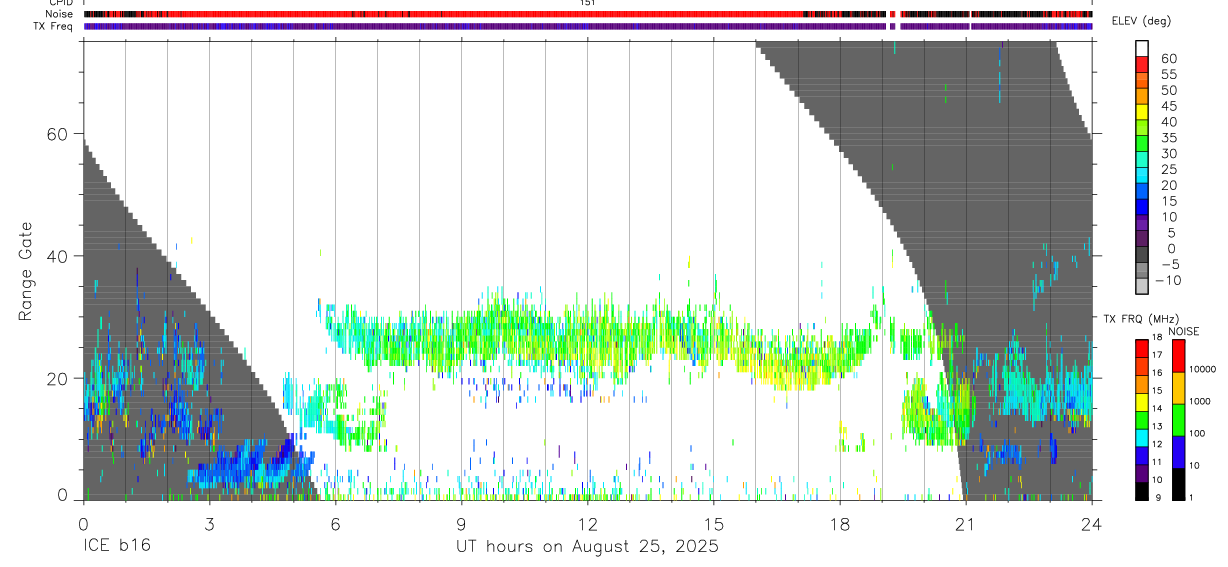Click the 'ELEV (deg)' colorbar title

click(1142, 21)
